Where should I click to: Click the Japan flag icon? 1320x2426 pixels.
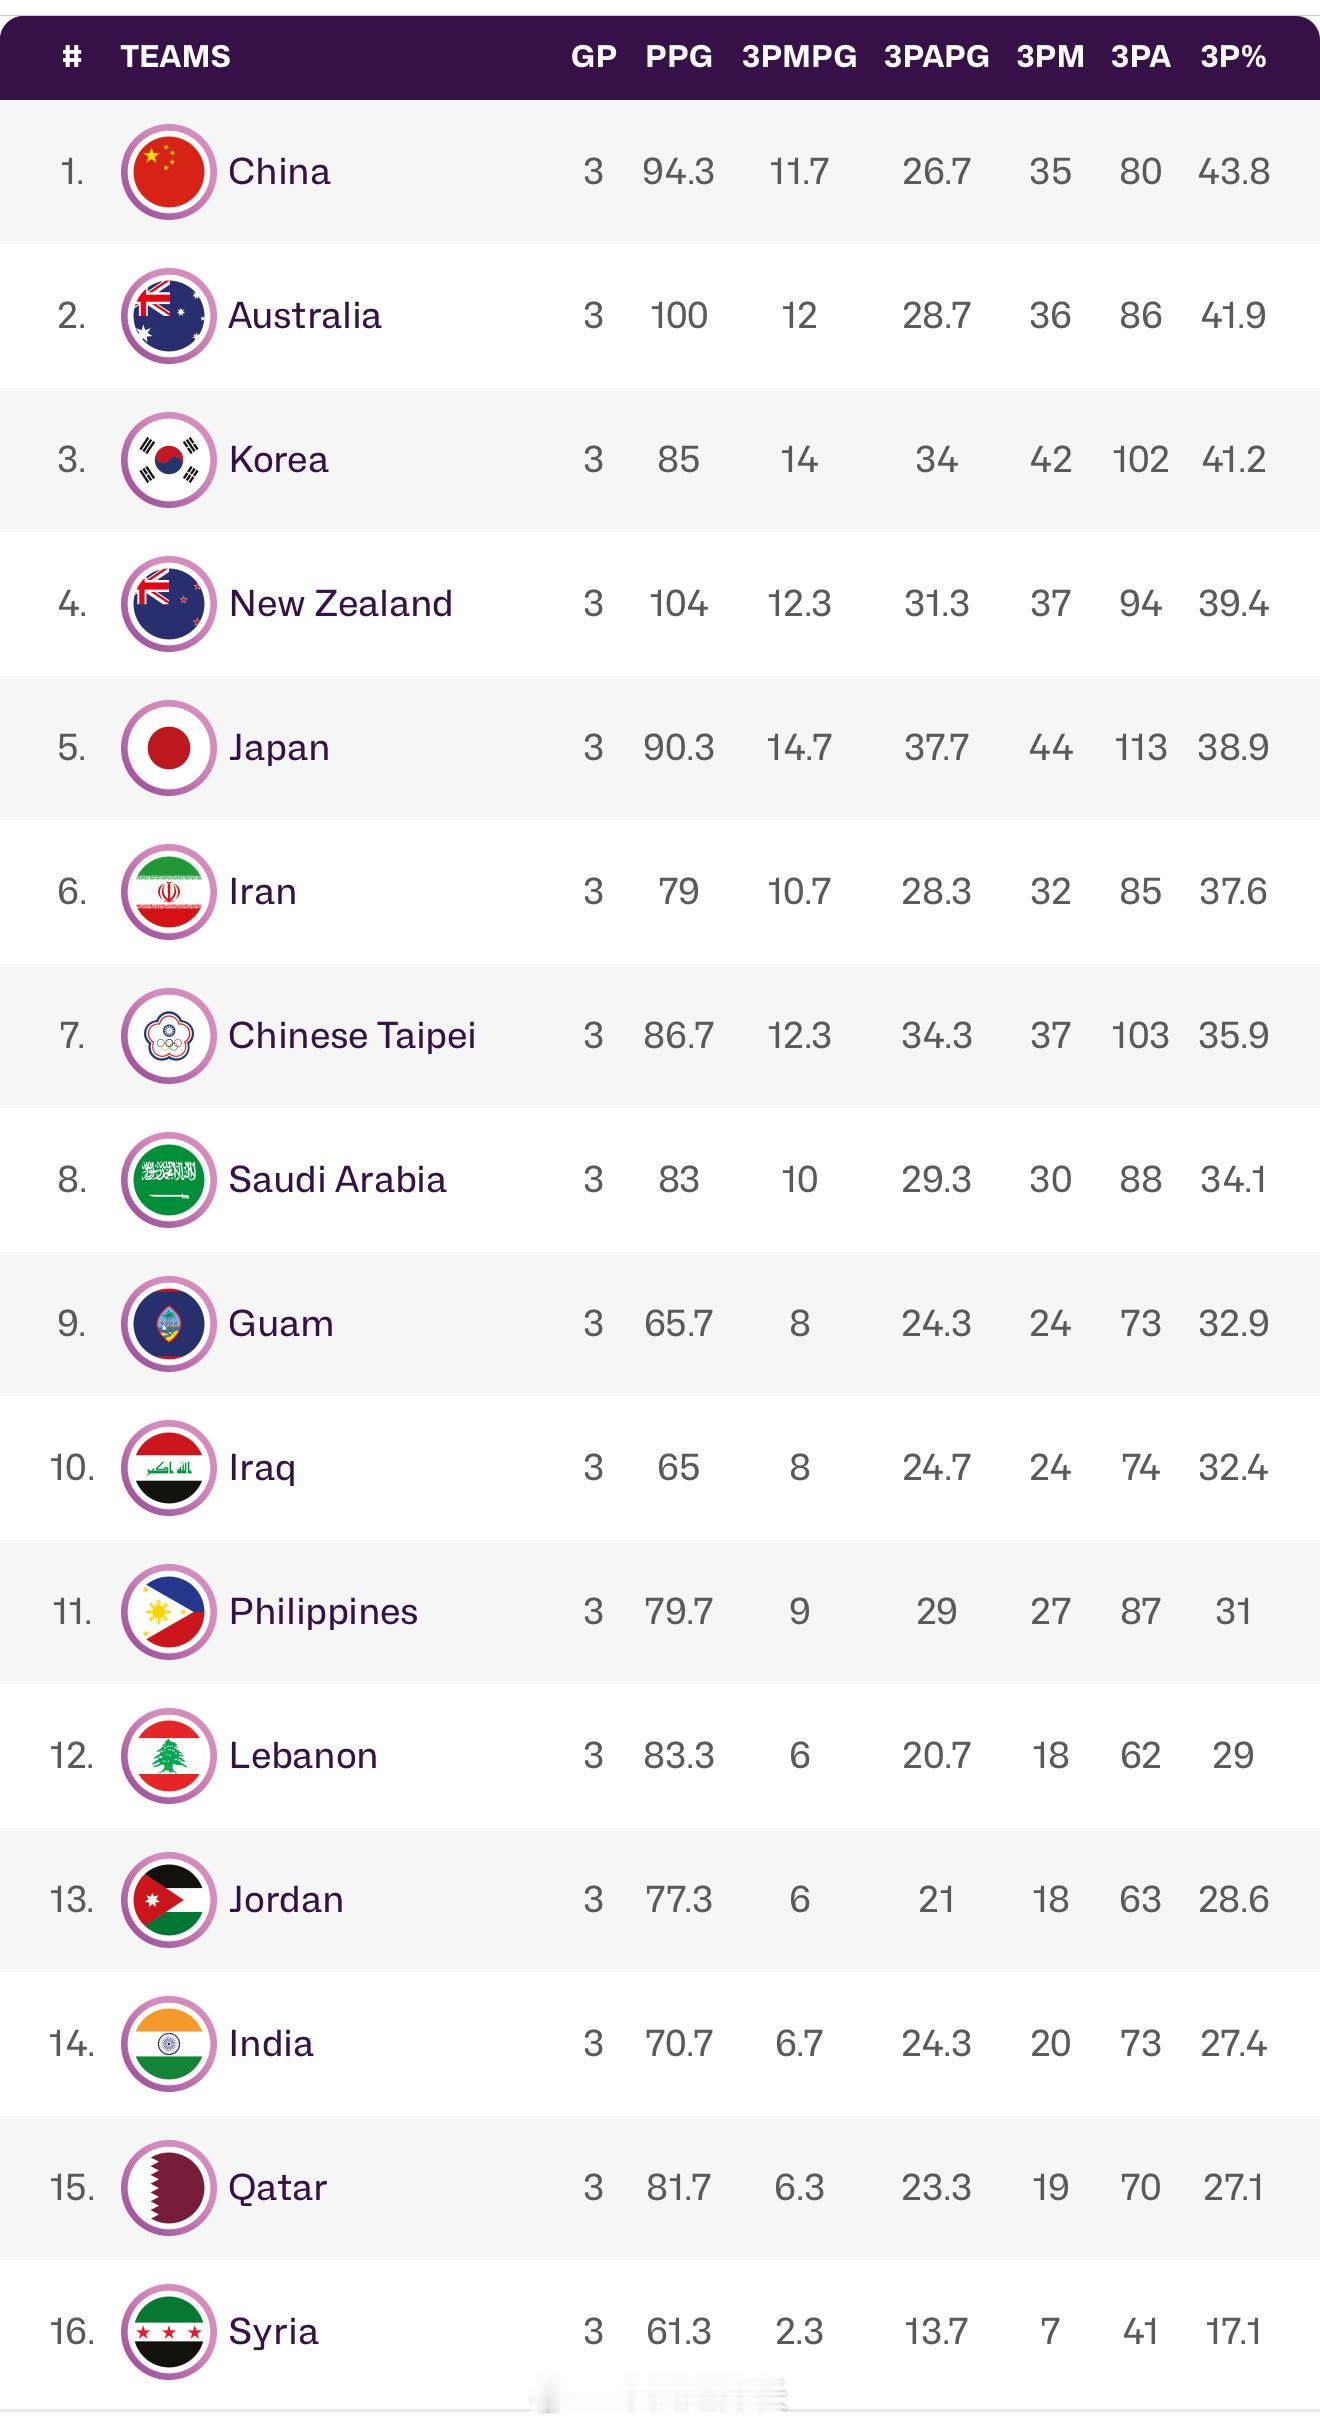pos(169,748)
